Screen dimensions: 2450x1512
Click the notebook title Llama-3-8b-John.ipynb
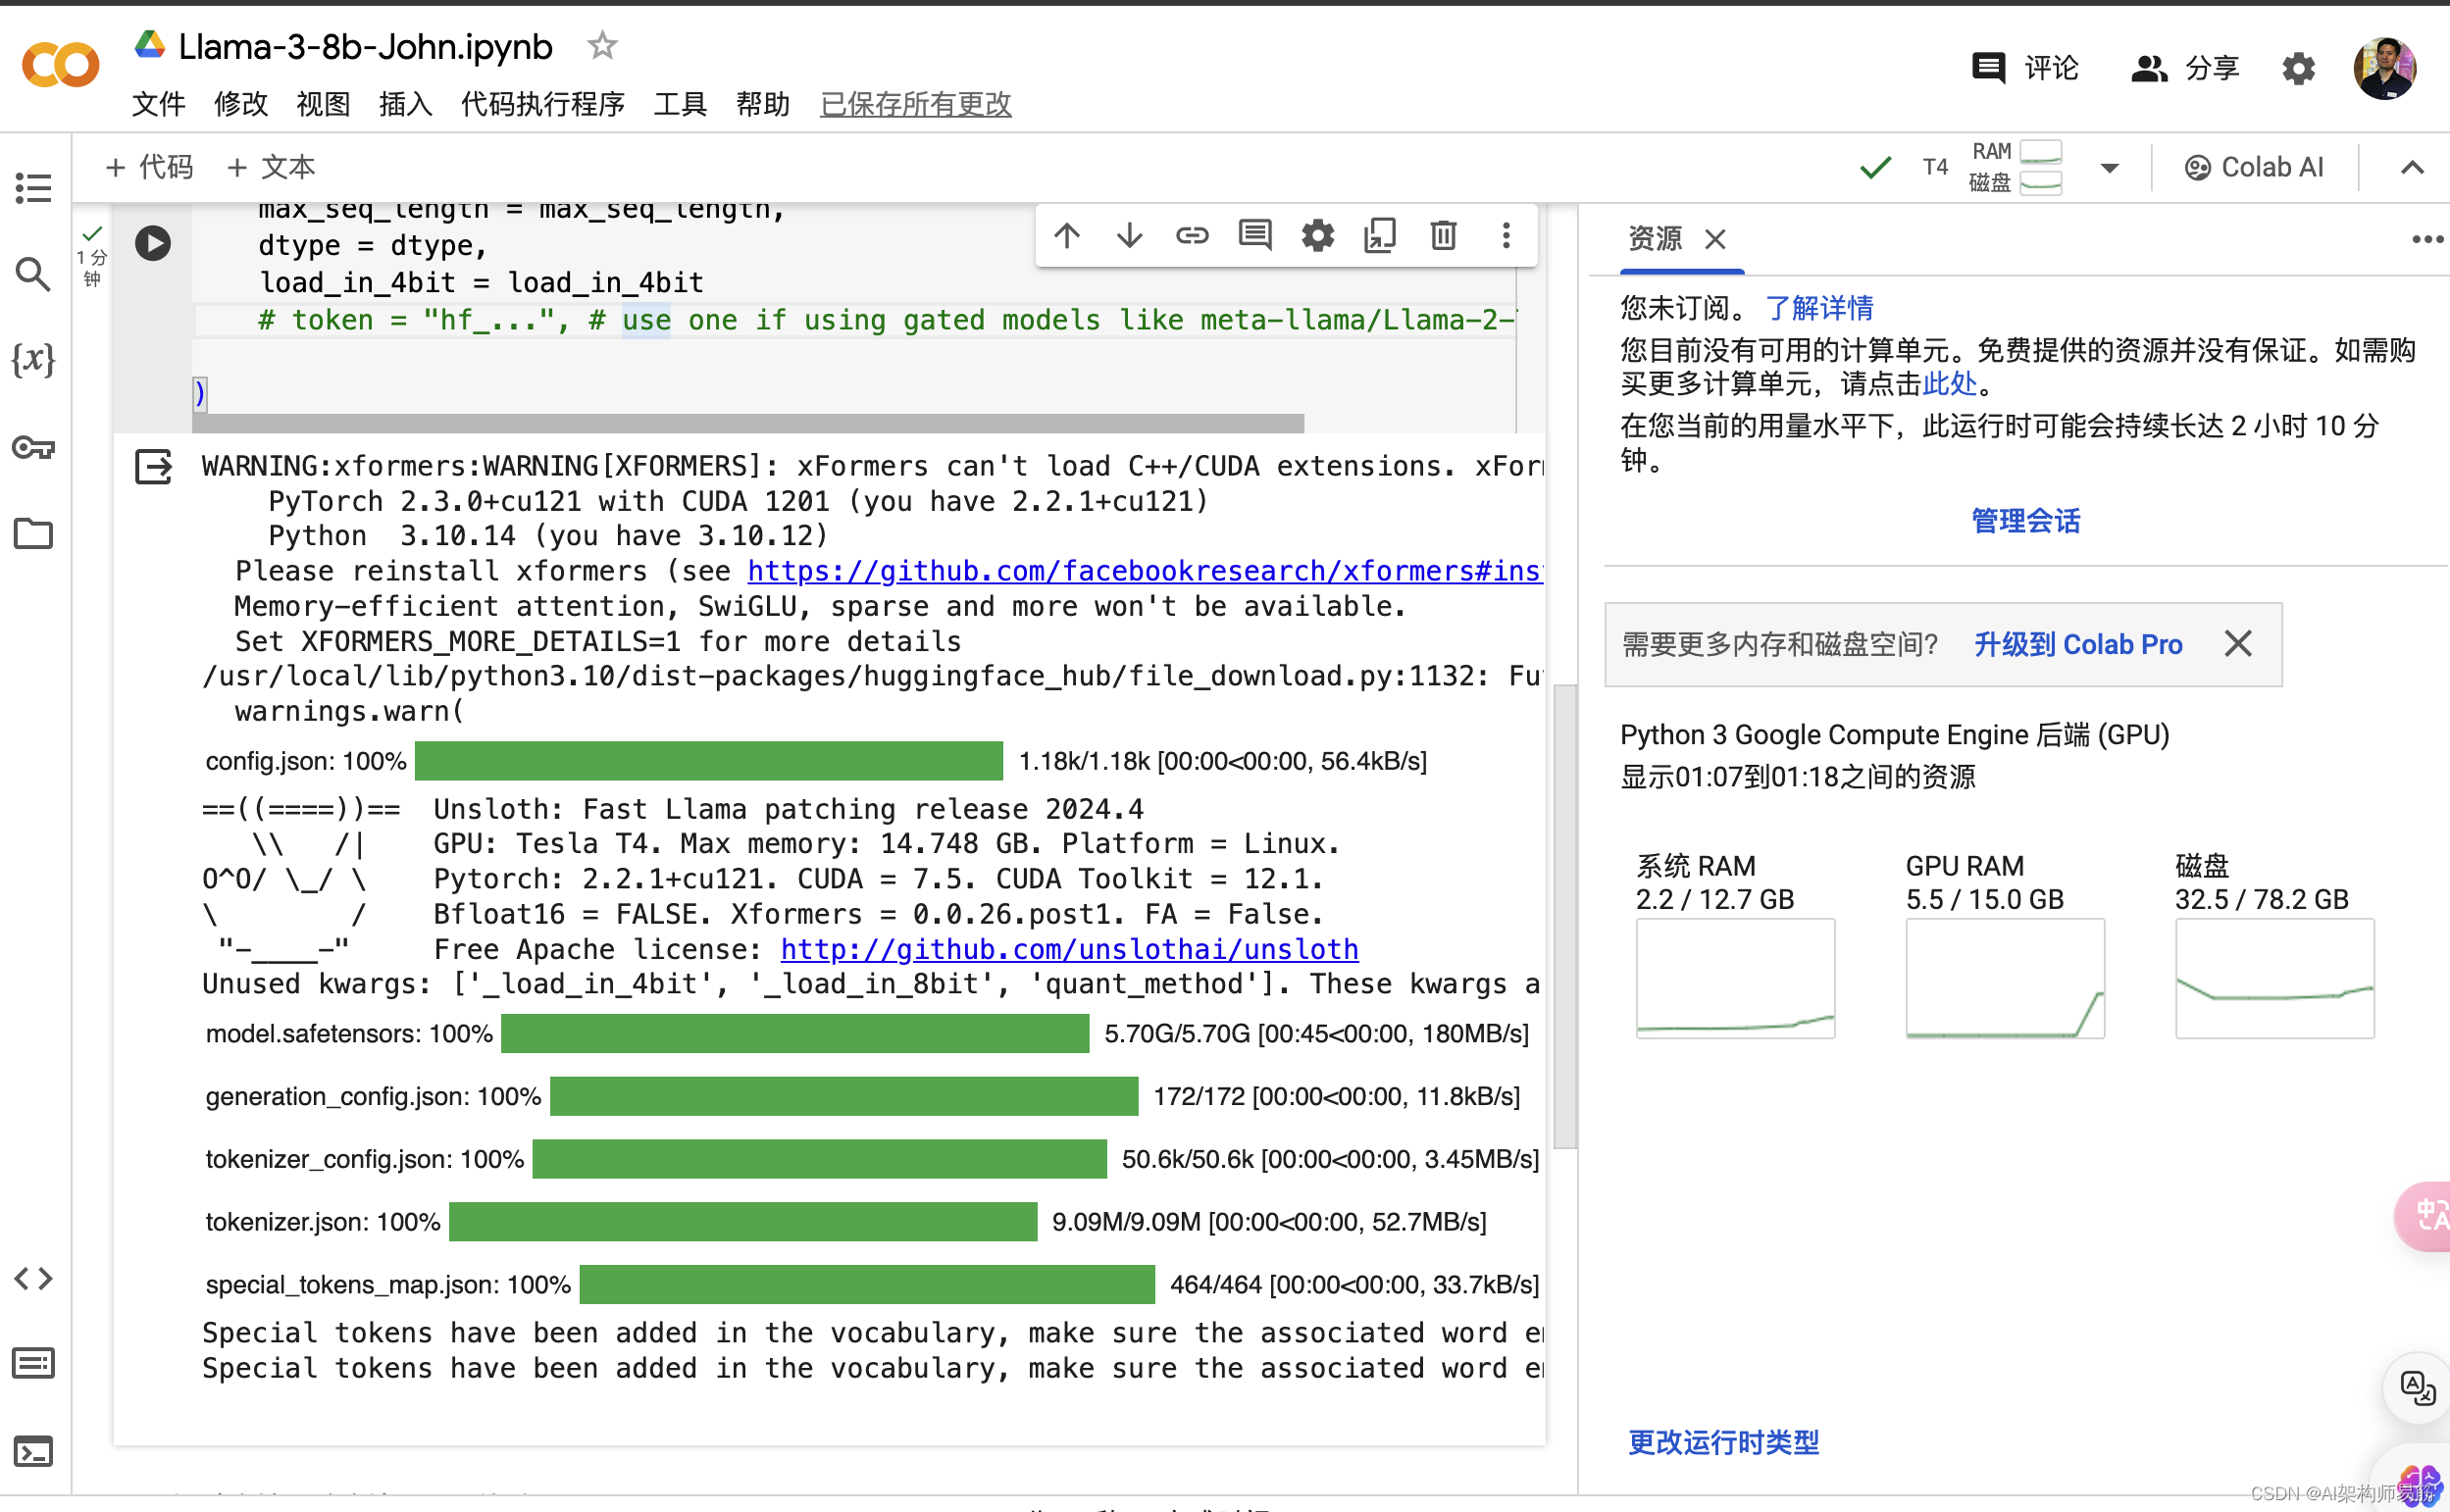tap(365, 46)
